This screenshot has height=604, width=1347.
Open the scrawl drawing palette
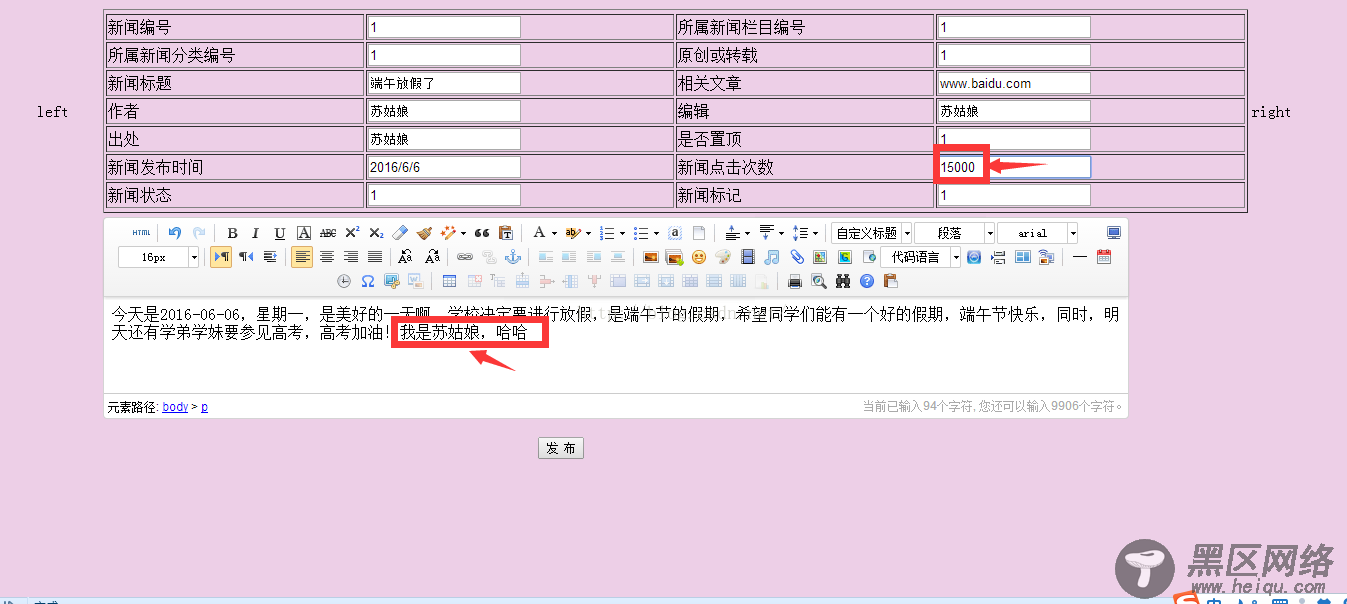(723, 257)
